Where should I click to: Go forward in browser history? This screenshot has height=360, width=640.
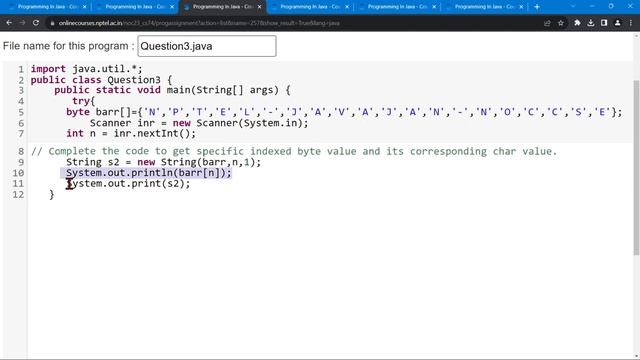tap(22, 23)
